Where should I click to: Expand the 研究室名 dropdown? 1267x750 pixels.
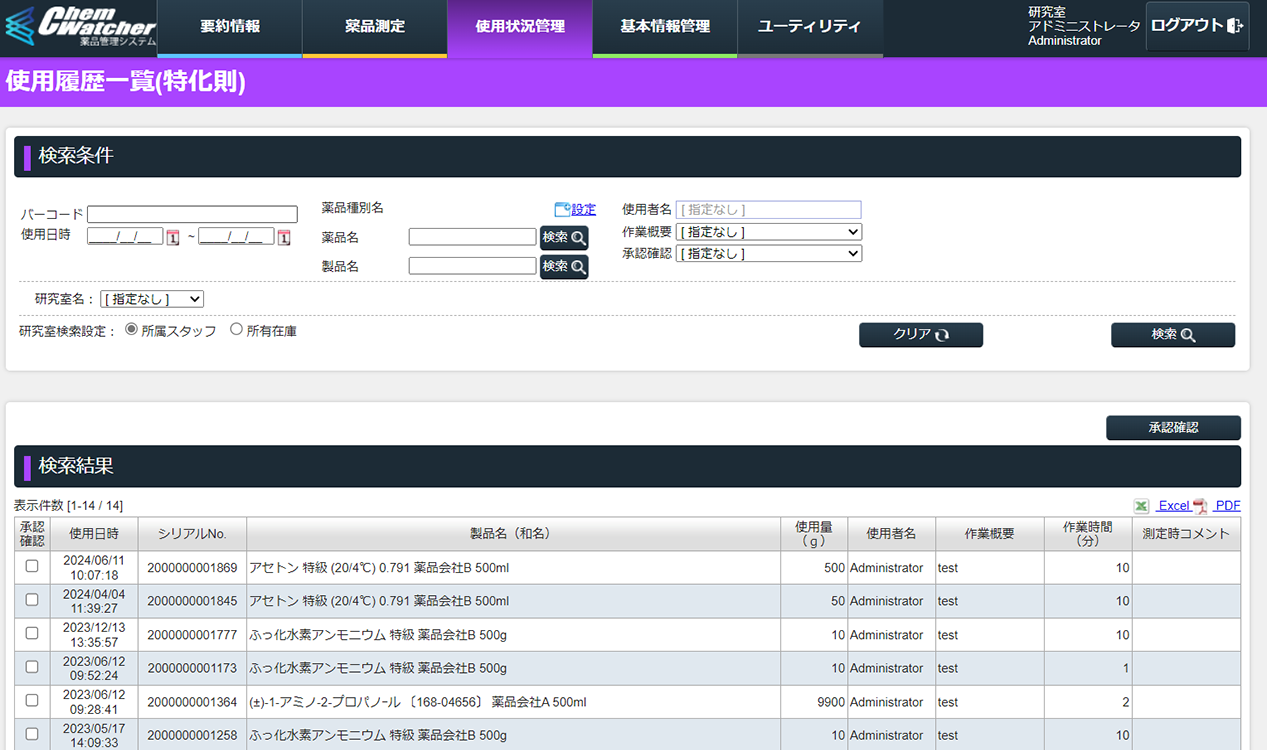(152, 299)
